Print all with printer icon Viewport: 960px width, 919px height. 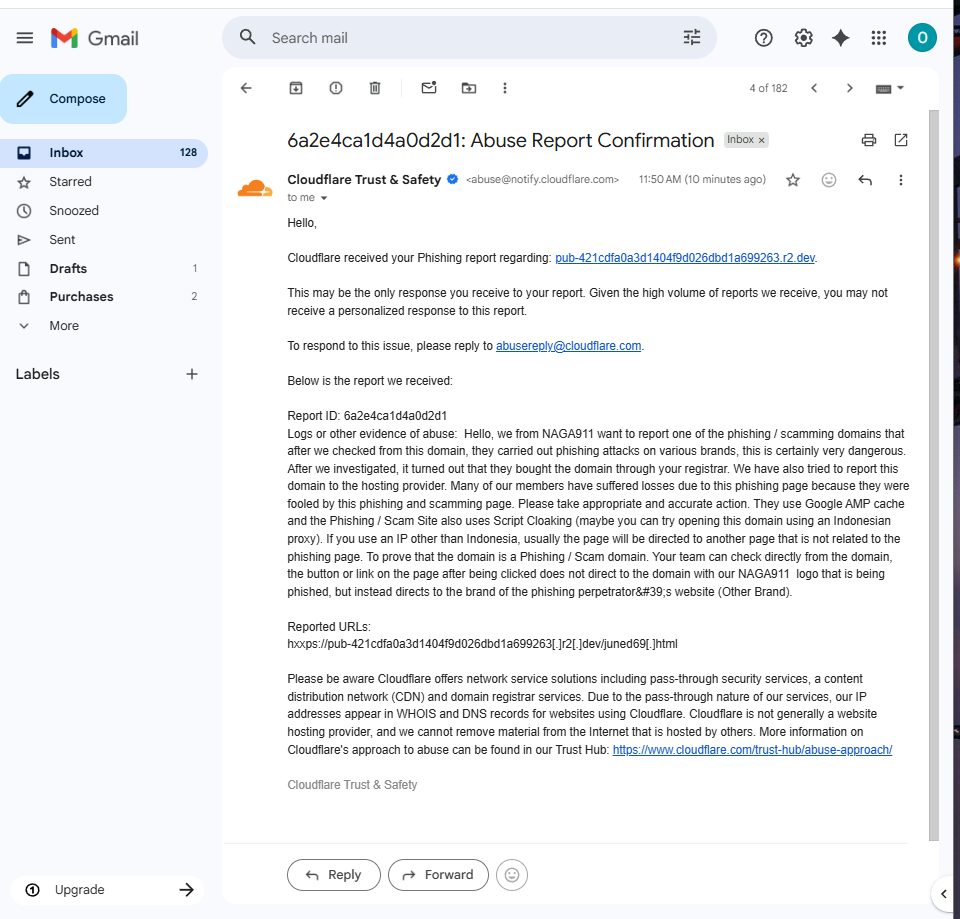[x=868, y=140]
